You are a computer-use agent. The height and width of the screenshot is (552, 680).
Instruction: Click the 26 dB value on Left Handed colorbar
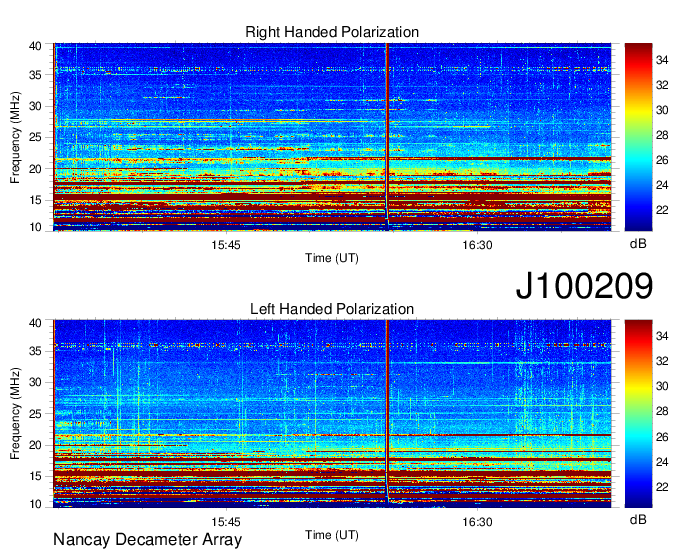(x=662, y=437)
